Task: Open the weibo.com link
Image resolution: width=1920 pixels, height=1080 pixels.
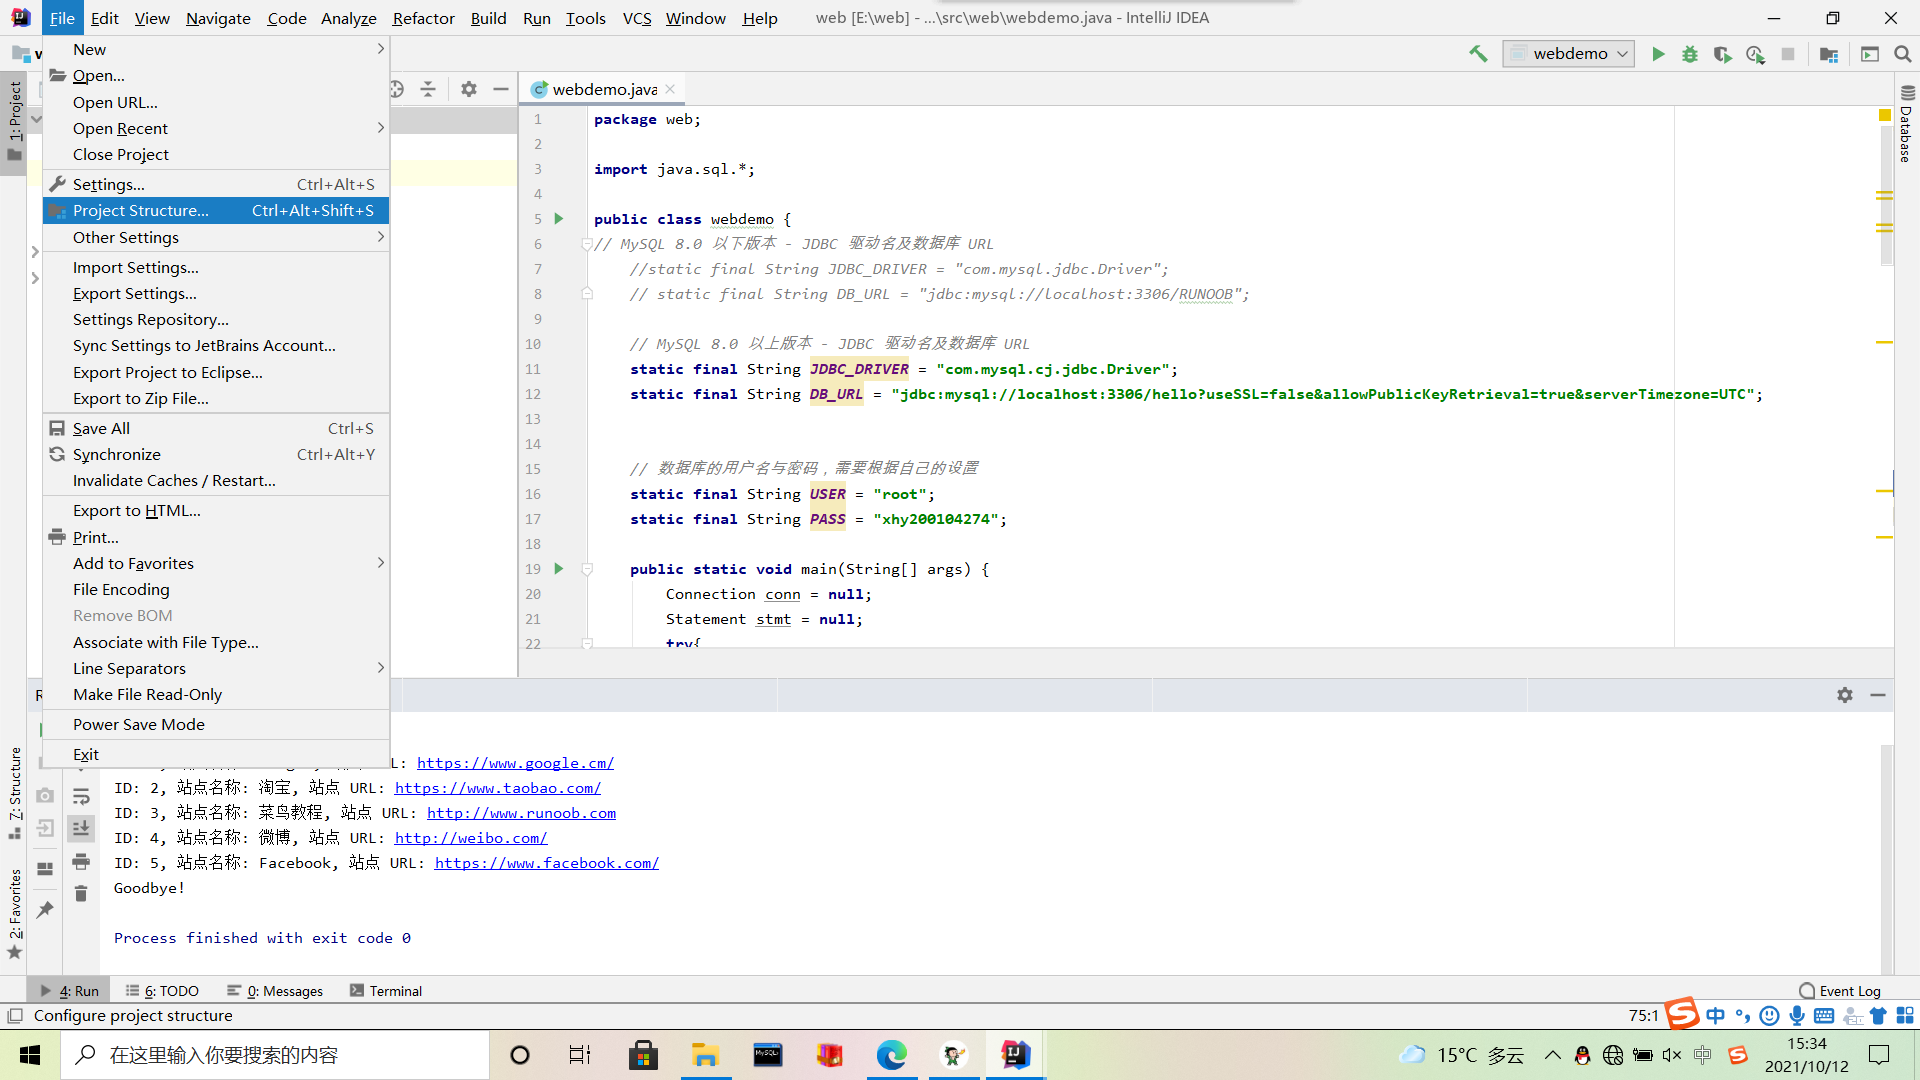Action: pos(471,838)
